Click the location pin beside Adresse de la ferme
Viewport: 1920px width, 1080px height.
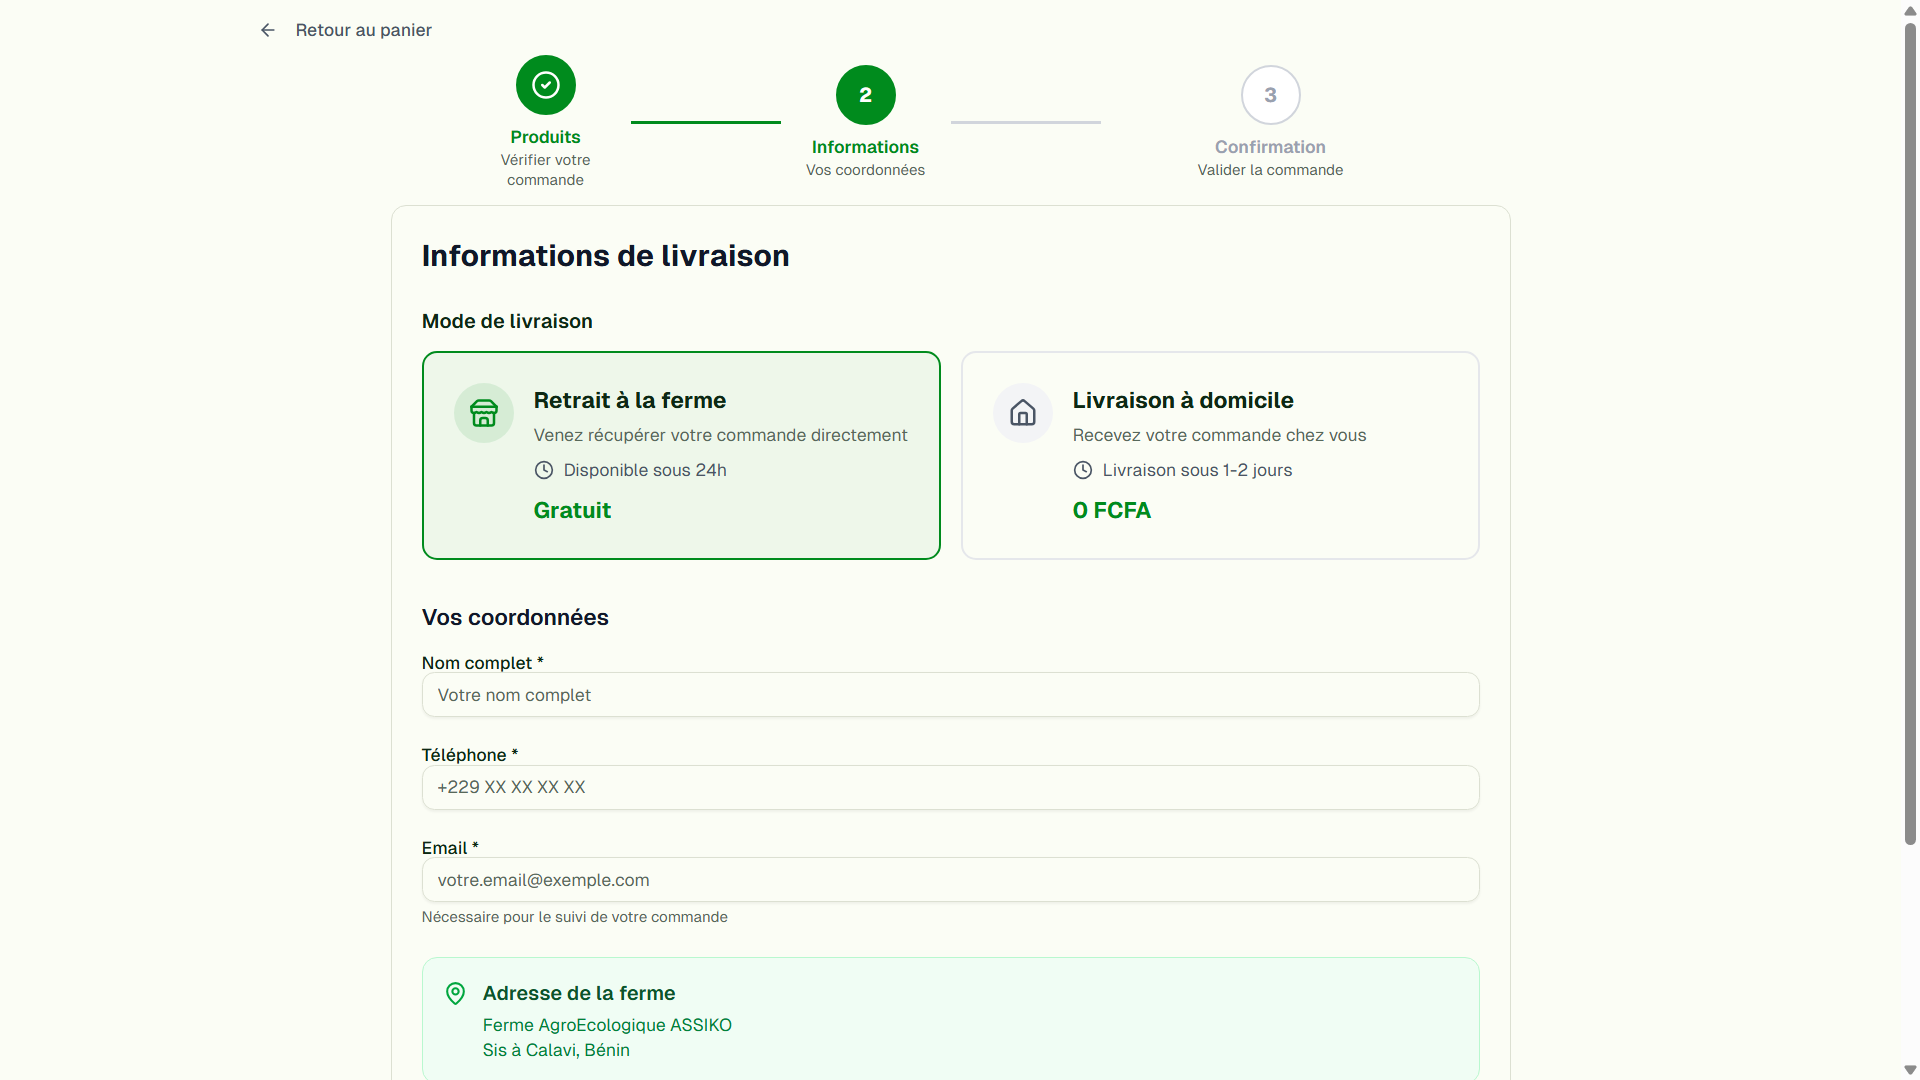[455, 993]
